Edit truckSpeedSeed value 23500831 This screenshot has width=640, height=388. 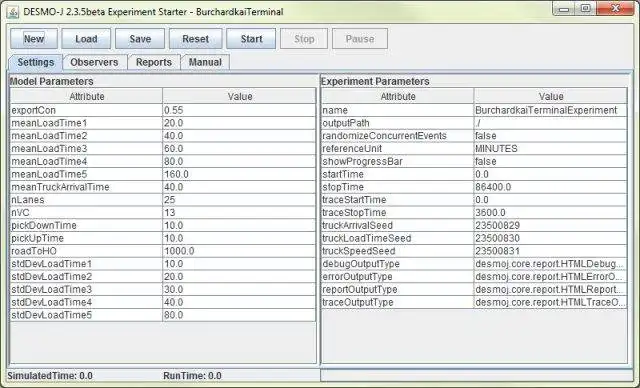pyautogui.click(x=551, y=251)
